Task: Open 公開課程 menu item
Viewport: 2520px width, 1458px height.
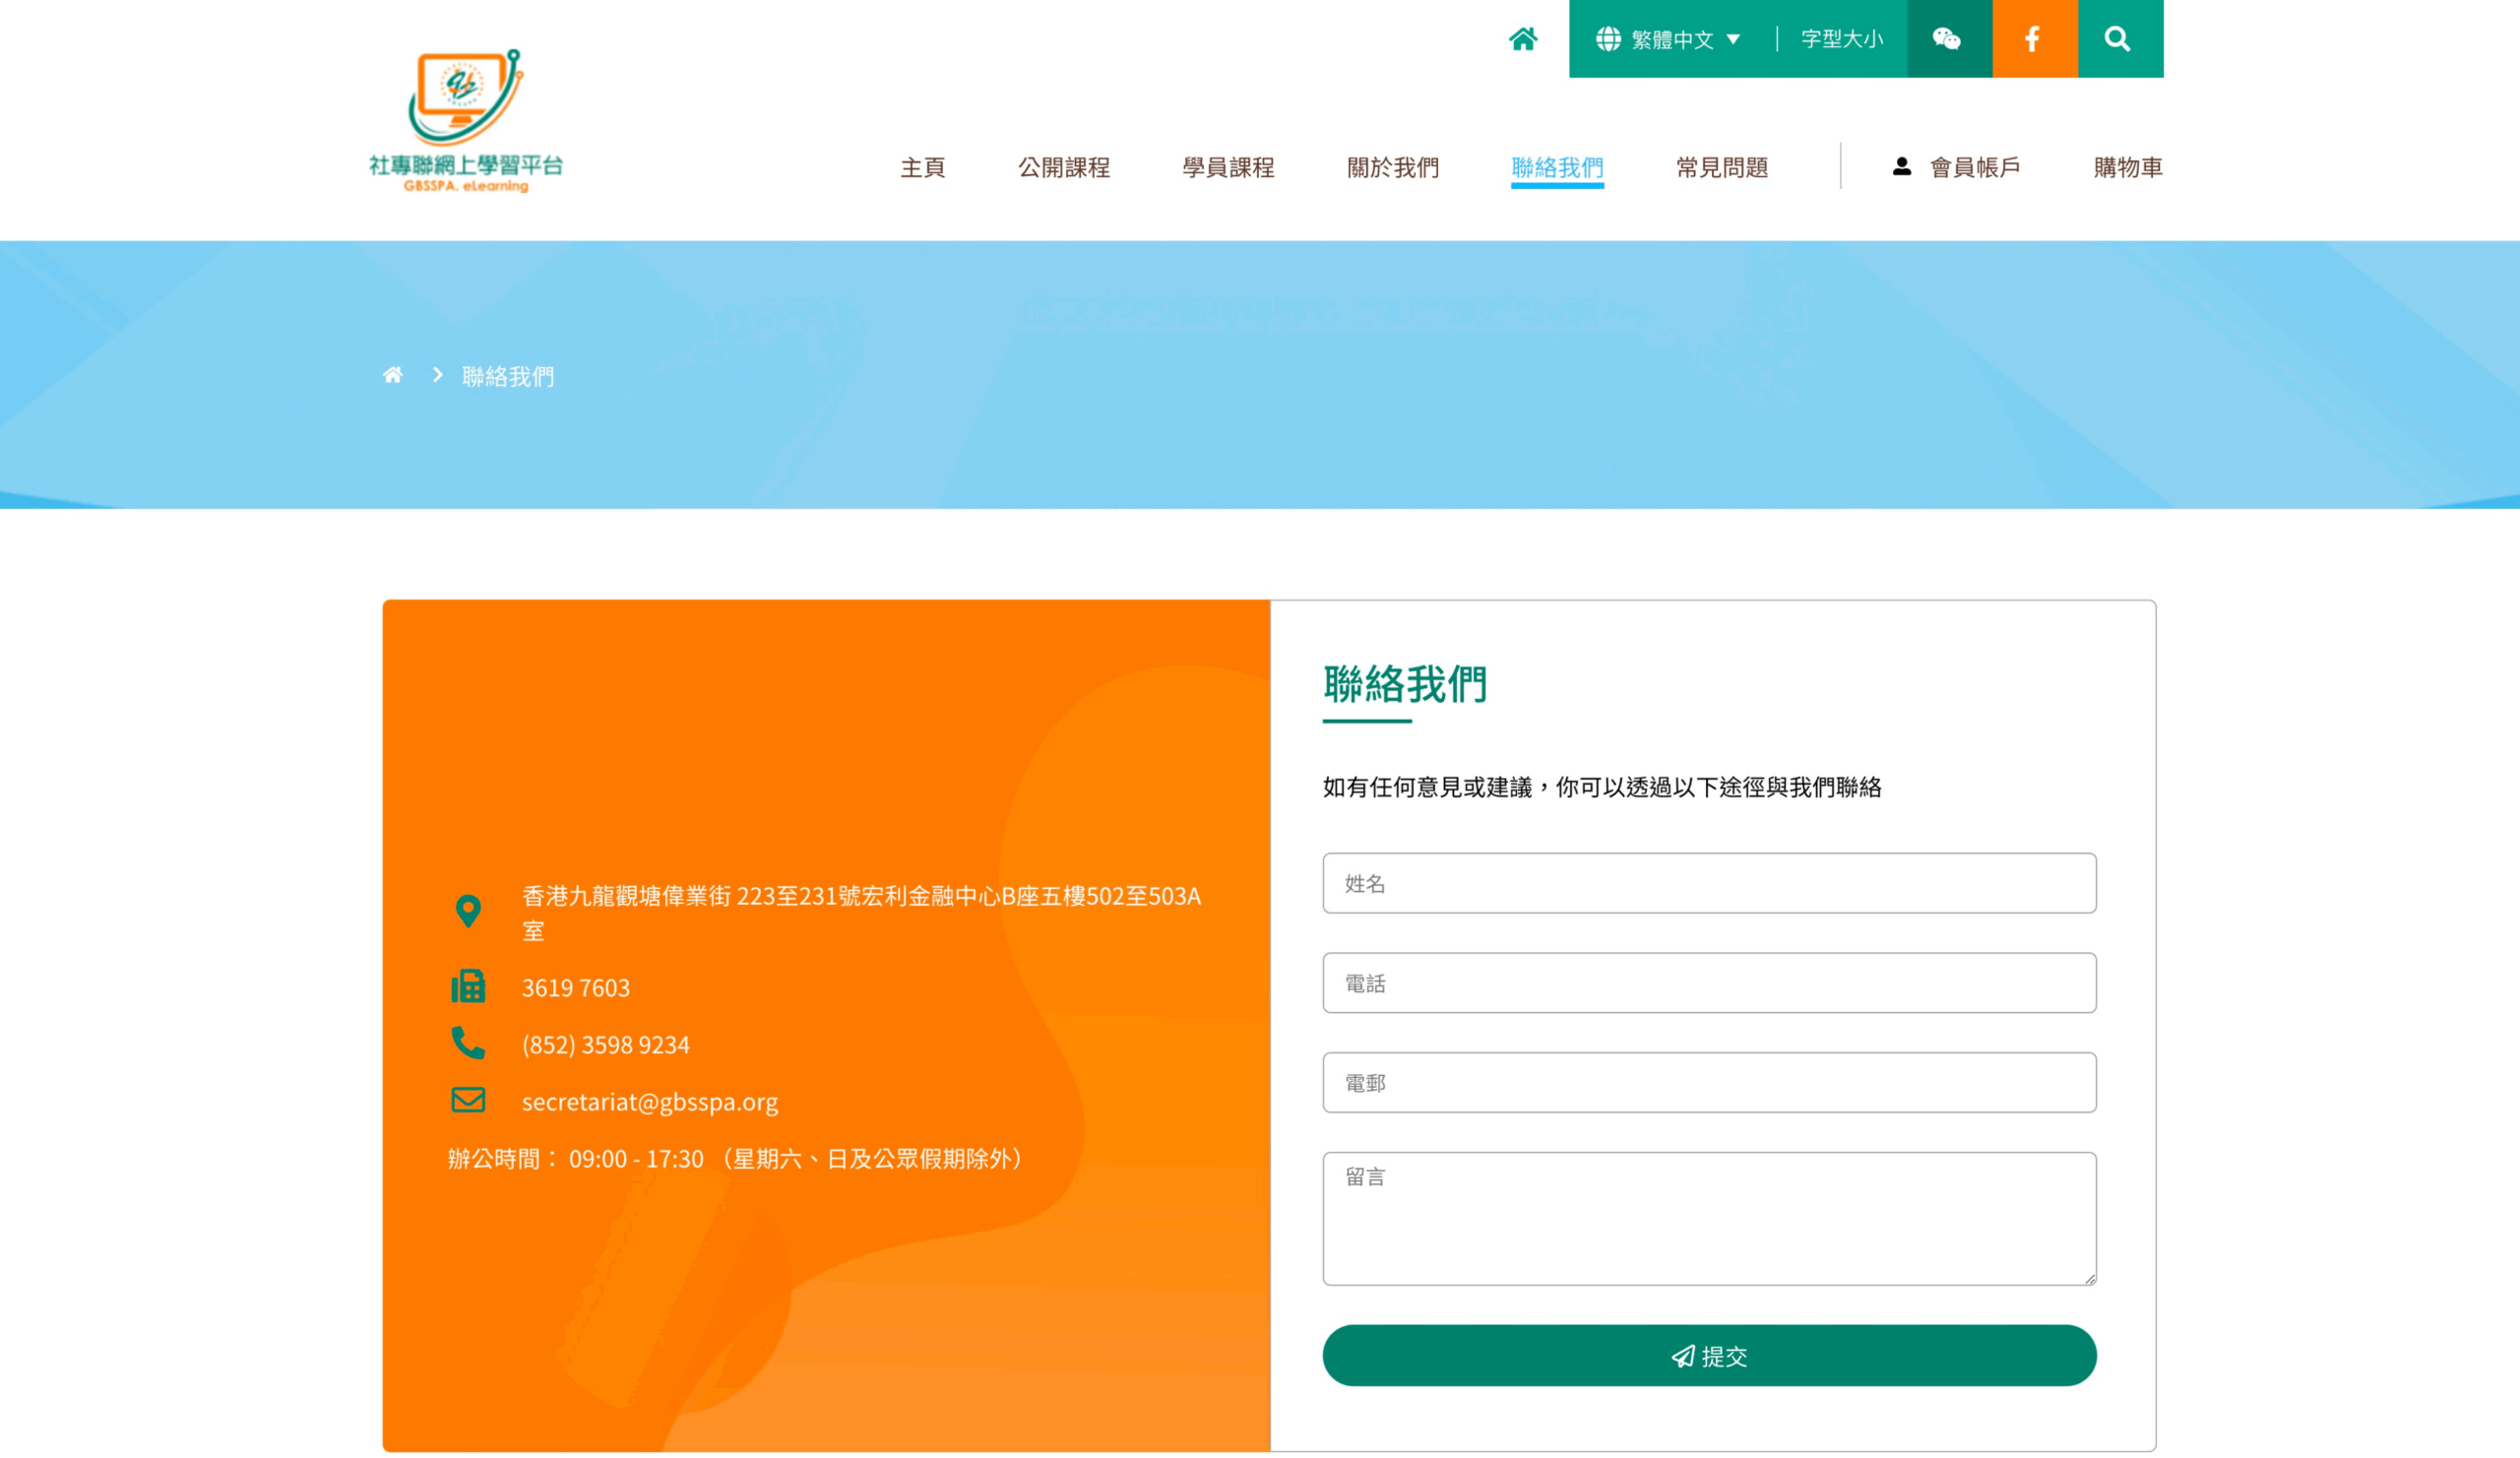Action: coord(1063,167)
